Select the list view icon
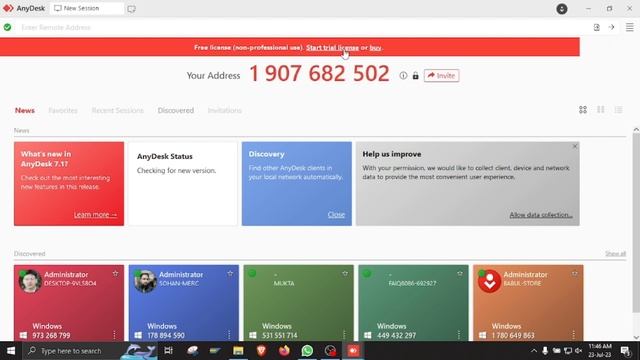This screenshot has width=640, height=360. [x=619, y=110]
